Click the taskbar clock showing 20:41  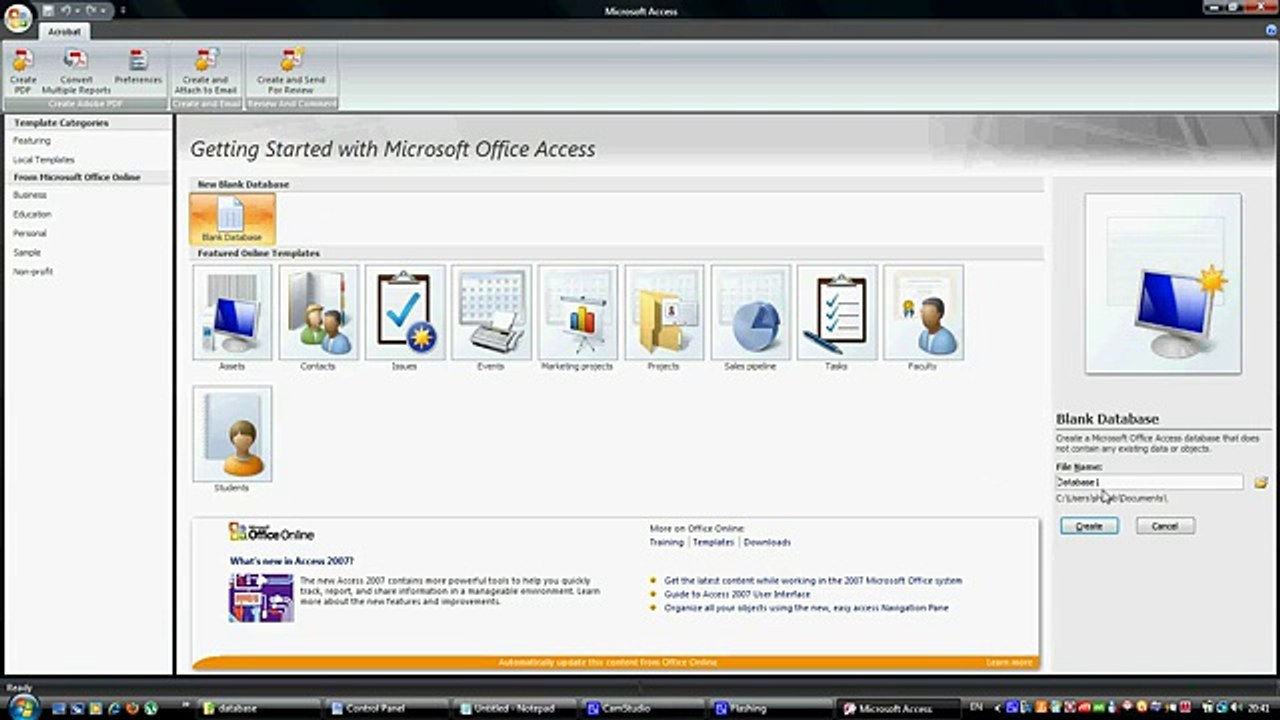click(1261, 708)
